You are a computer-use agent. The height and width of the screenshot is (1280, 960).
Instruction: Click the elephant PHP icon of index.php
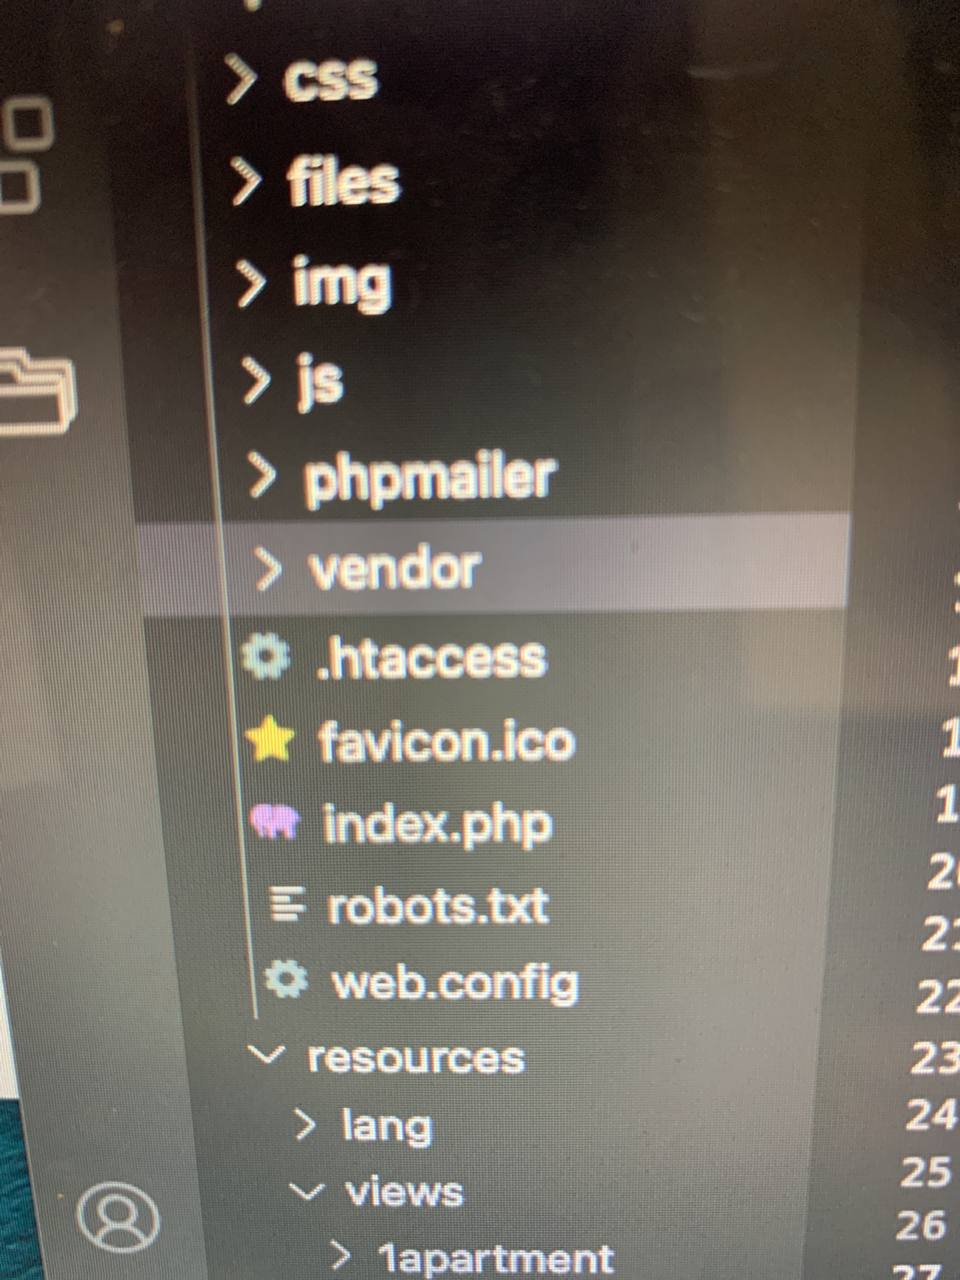click(x=276, y=823)
